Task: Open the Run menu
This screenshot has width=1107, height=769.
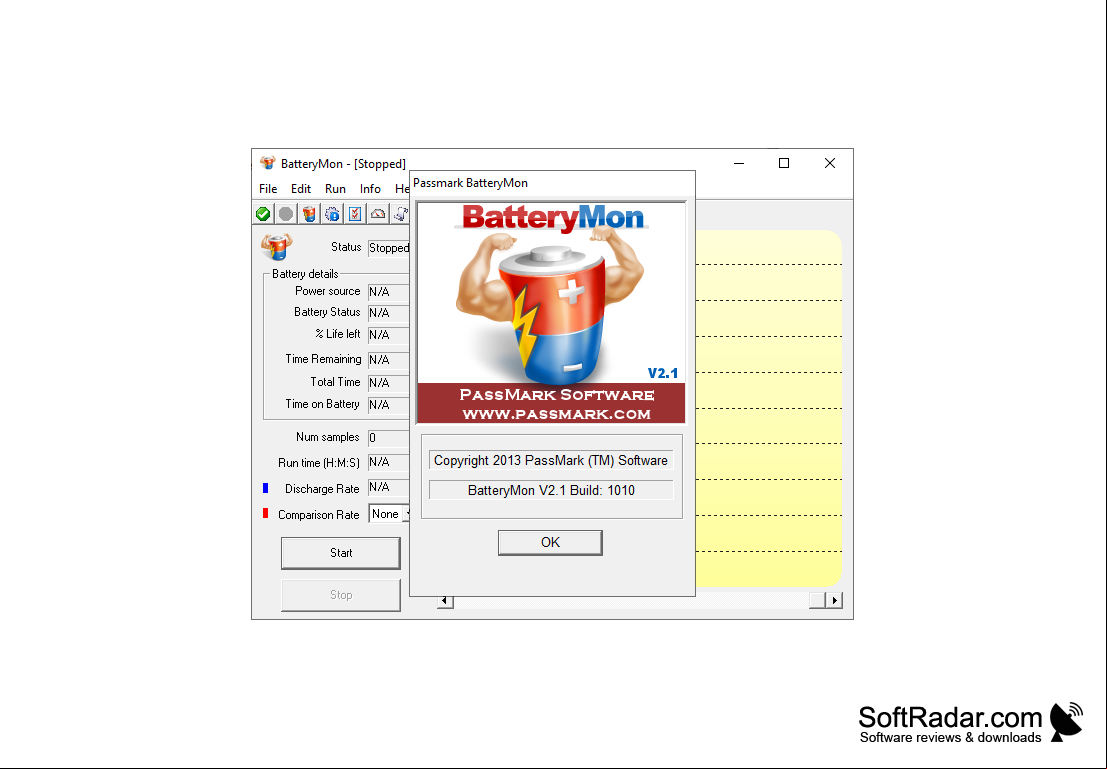Action: (x=335, y=189)
